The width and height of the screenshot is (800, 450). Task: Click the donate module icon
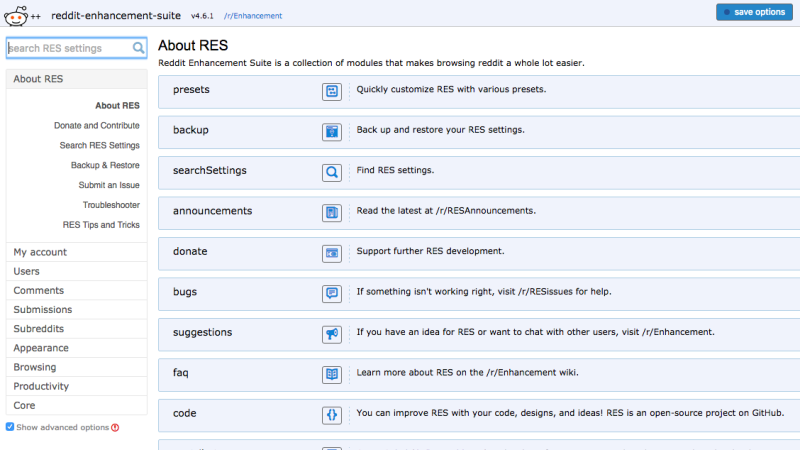coord(332,253)
